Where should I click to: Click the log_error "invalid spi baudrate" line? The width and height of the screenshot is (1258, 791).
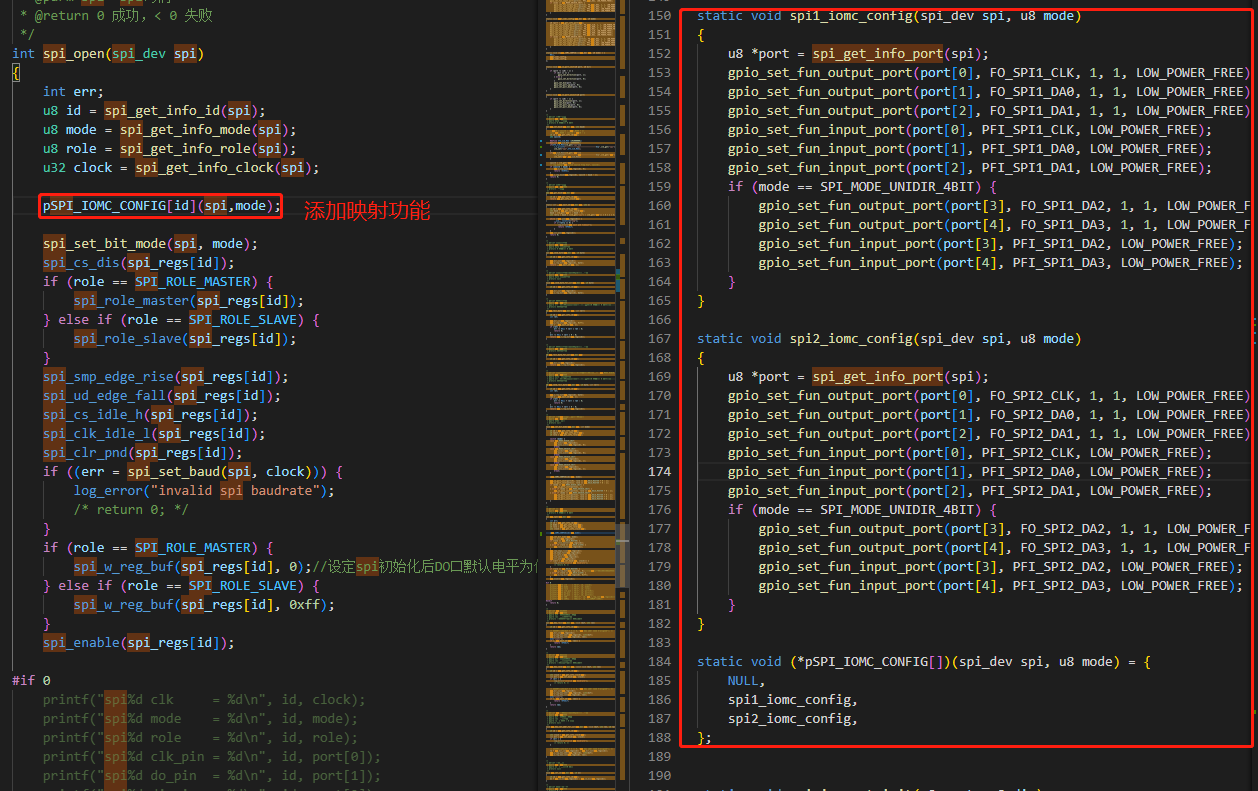[204, 491]
